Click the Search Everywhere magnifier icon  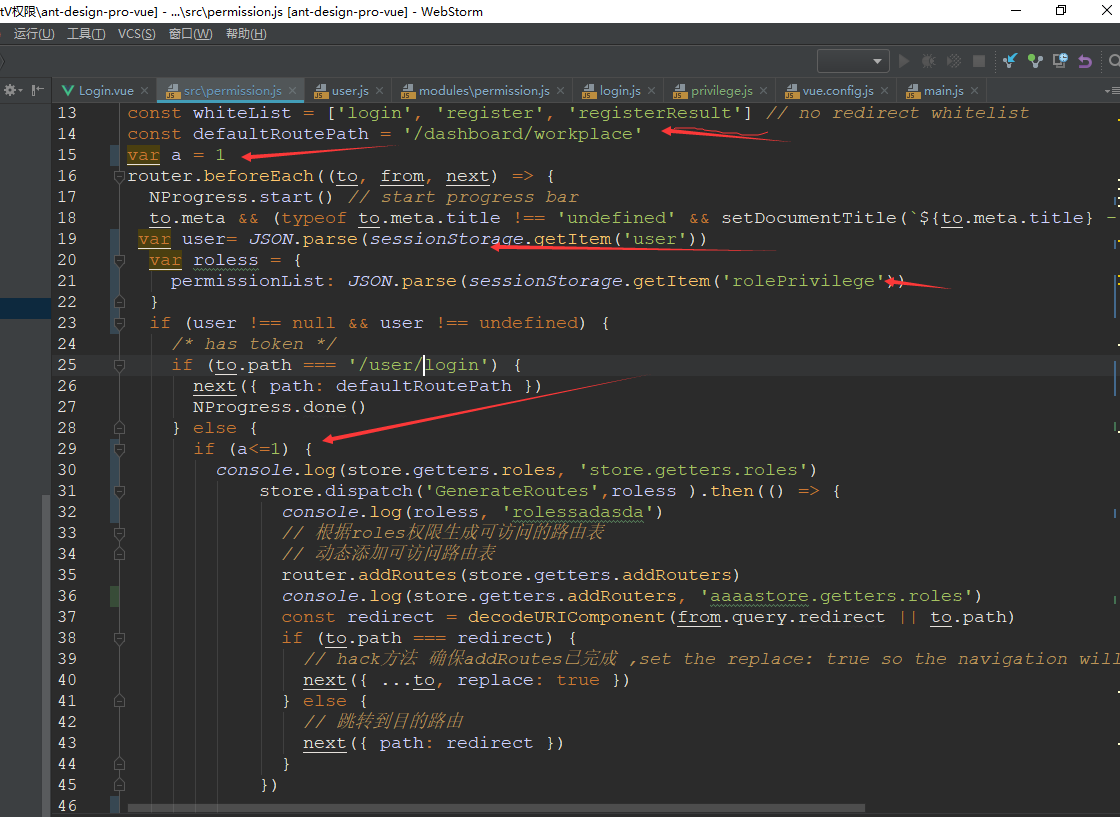pyautogui.click(x=1114, y=61)
